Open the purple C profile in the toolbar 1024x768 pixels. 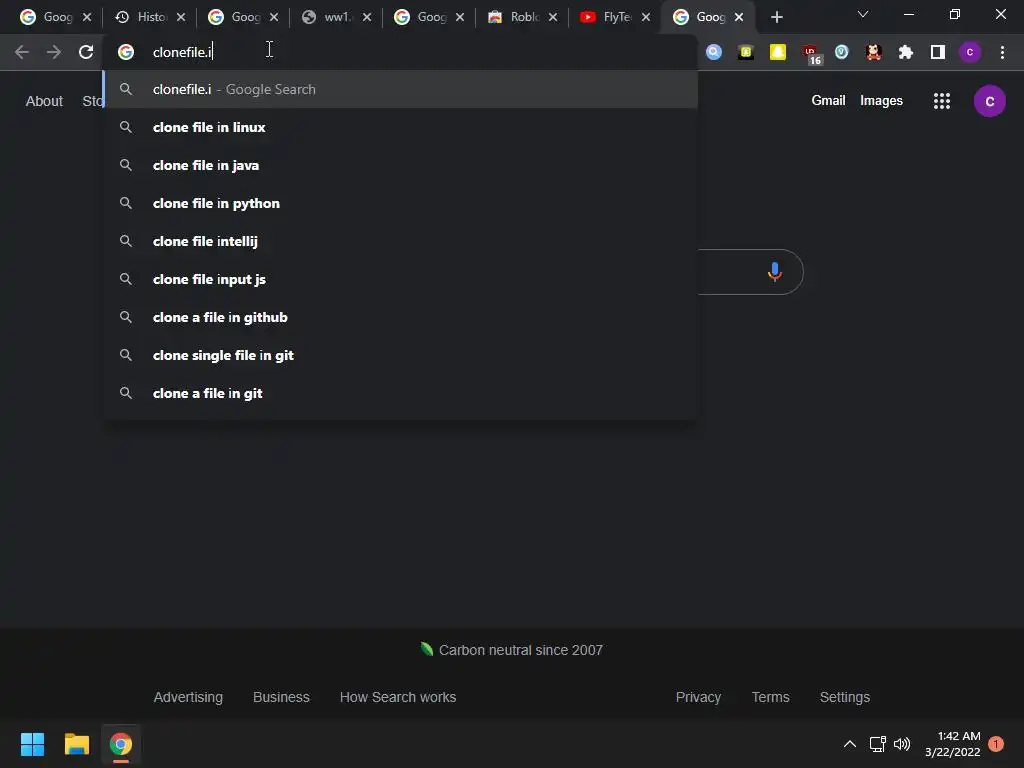point(970,52)
